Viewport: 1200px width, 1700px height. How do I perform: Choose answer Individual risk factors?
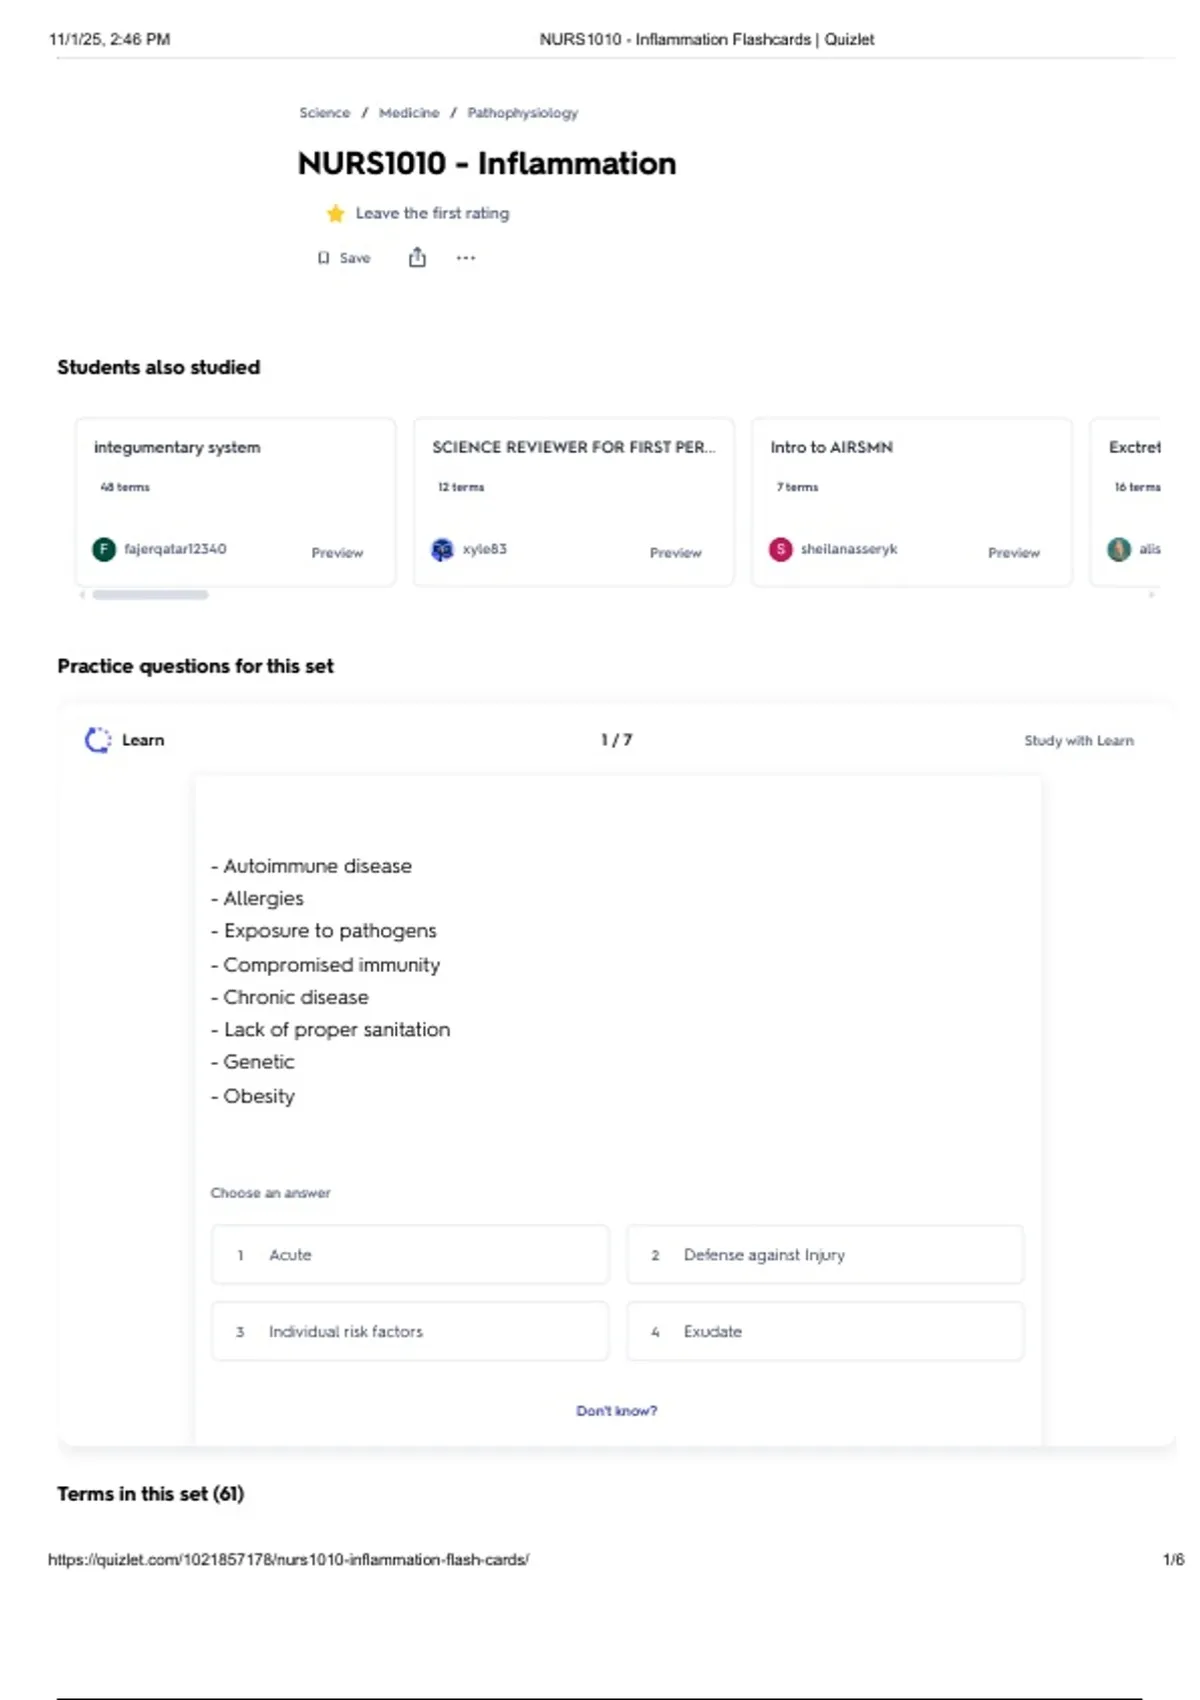410,1331
